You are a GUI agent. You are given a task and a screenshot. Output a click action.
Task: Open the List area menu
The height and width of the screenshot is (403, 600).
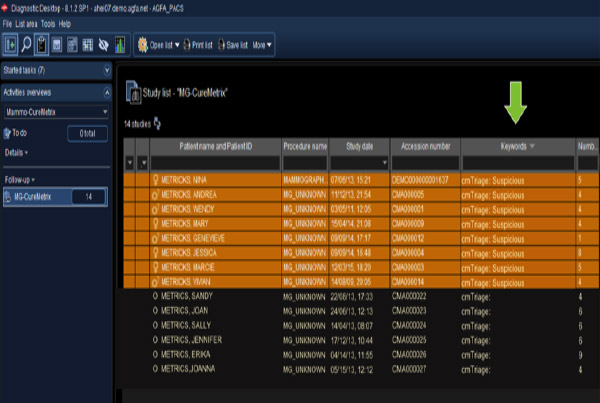click(26, 24)
